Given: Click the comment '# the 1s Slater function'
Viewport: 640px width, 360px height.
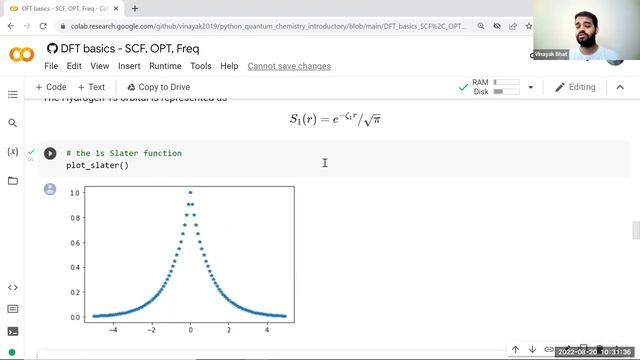Looking at the screenshot, I should 124,153.
